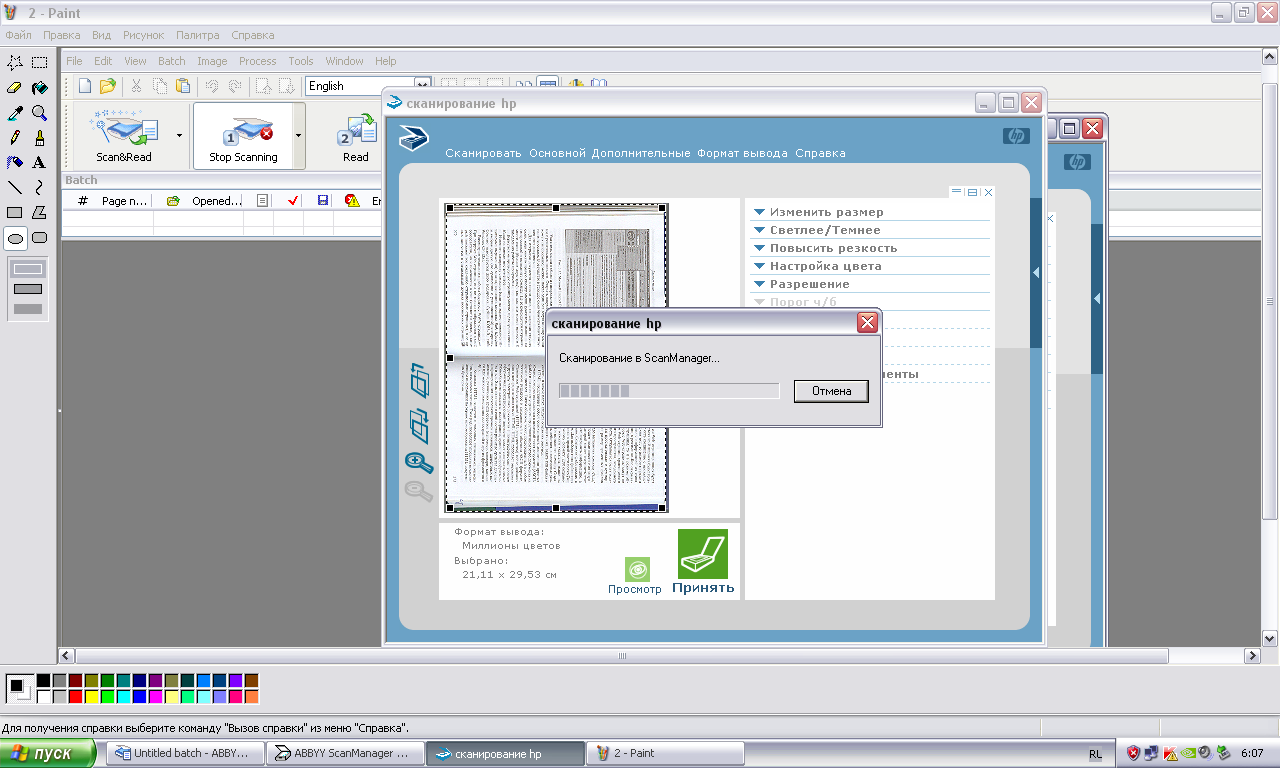Screen dimensions: 1280x768
Task: Select the outline-with-fill shape style
Action: click(28, 289)
